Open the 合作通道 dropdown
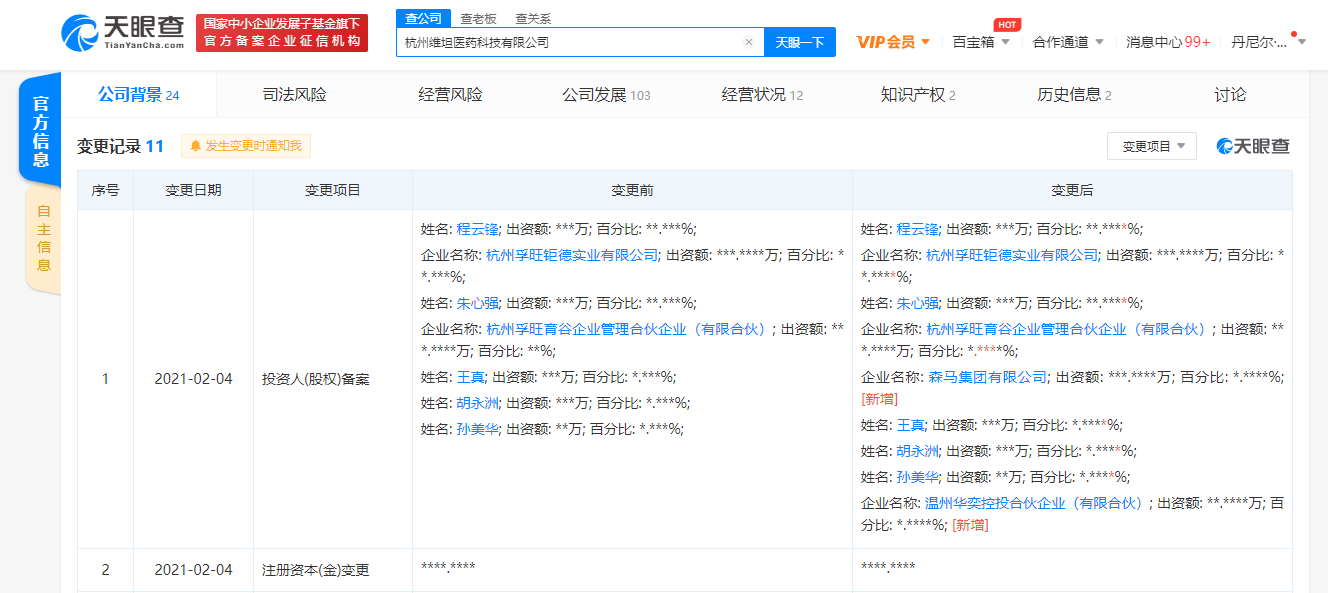 1068,42
